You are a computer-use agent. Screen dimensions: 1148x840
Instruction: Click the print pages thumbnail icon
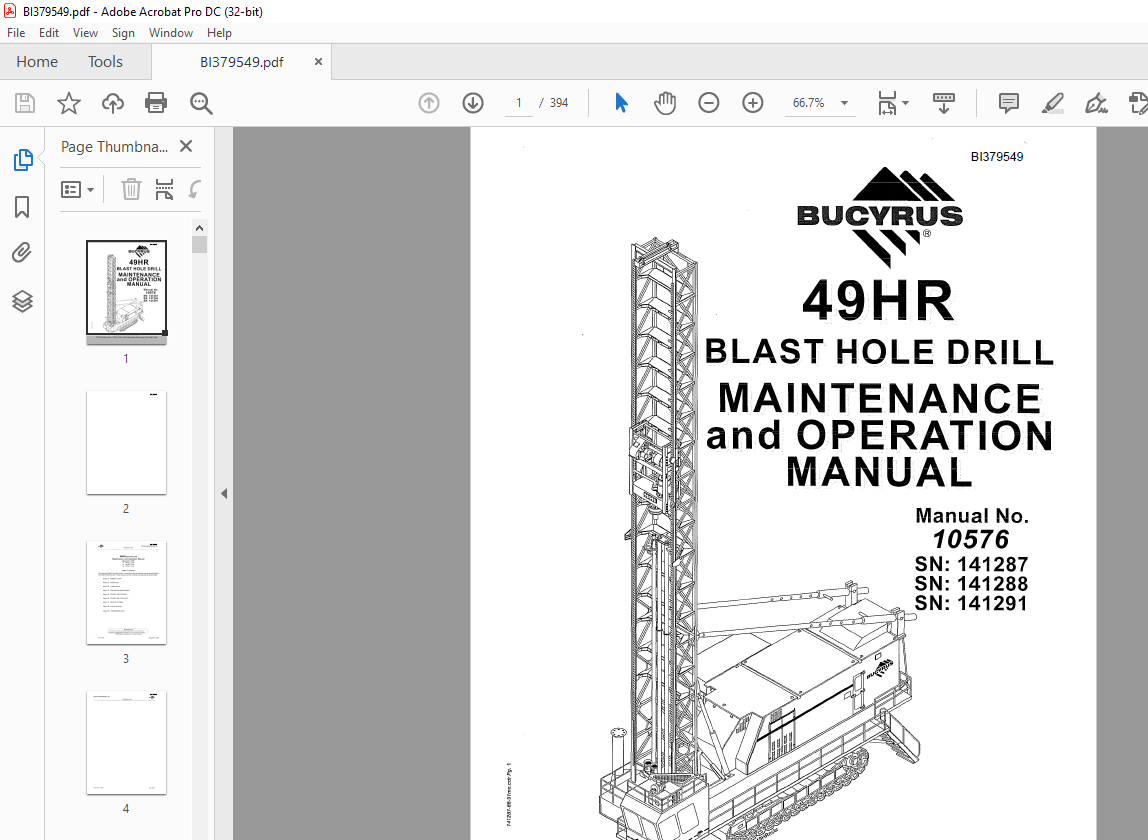click(165, 190)
